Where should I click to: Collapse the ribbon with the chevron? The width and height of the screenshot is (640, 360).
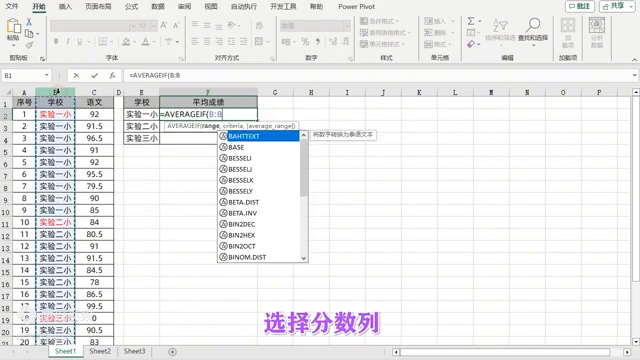click(x=634, y=60)
